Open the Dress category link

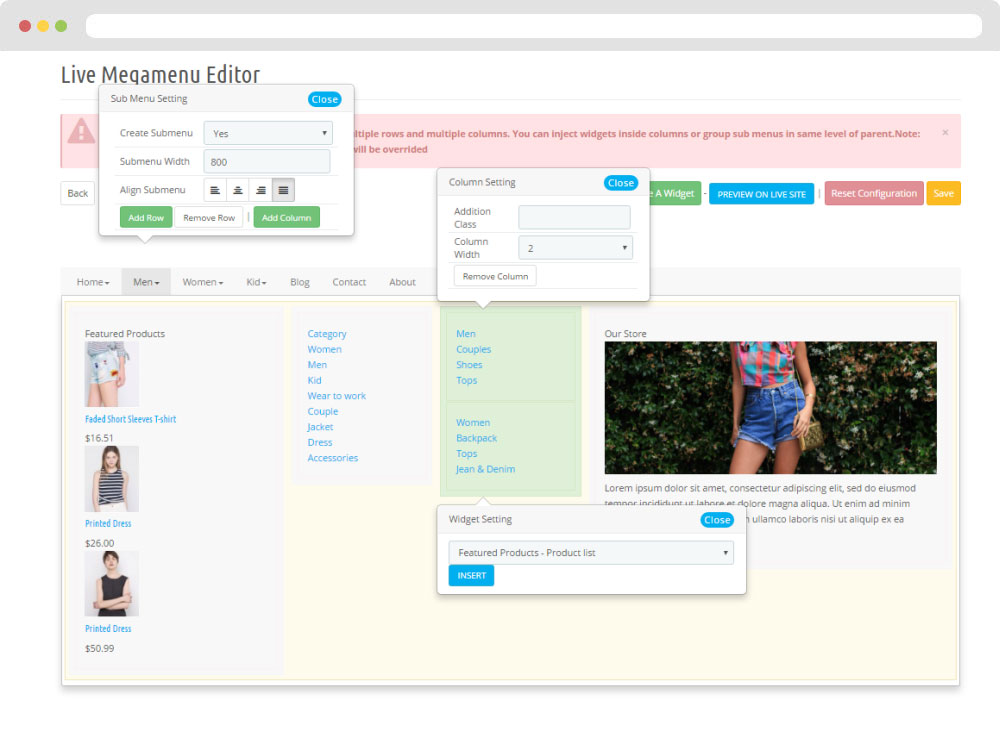point(320,443)
